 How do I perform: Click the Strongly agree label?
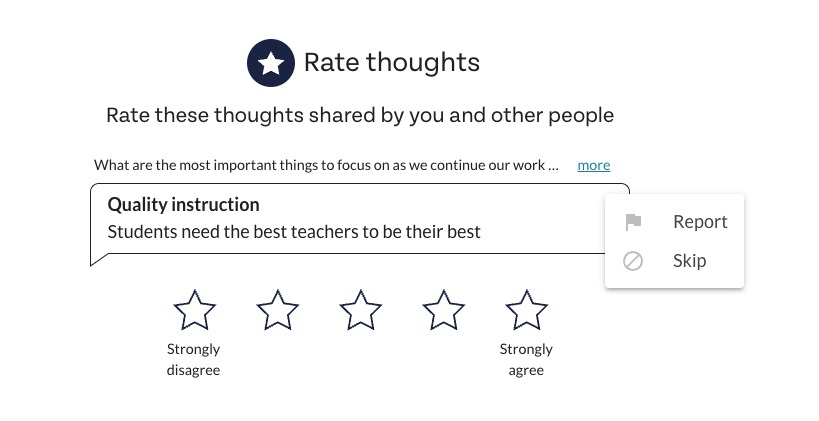coord(526,359)
